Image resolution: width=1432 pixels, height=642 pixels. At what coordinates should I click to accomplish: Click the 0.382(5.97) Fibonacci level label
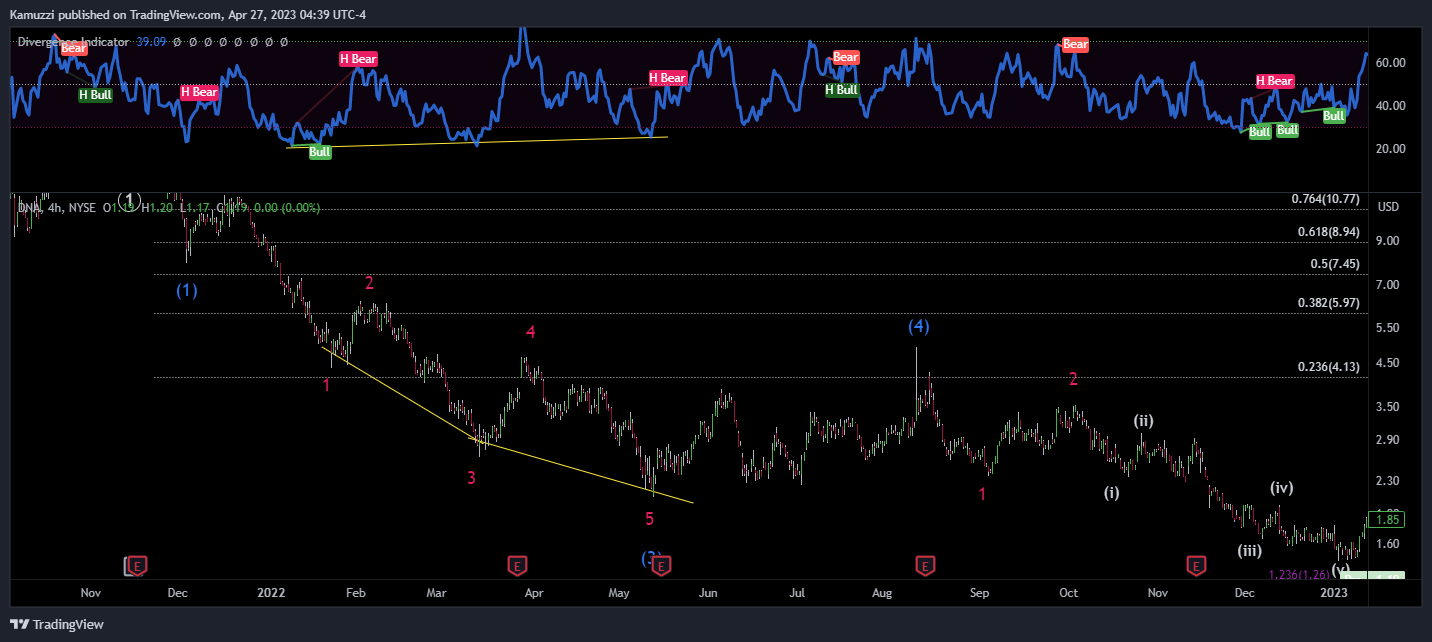1329,303
